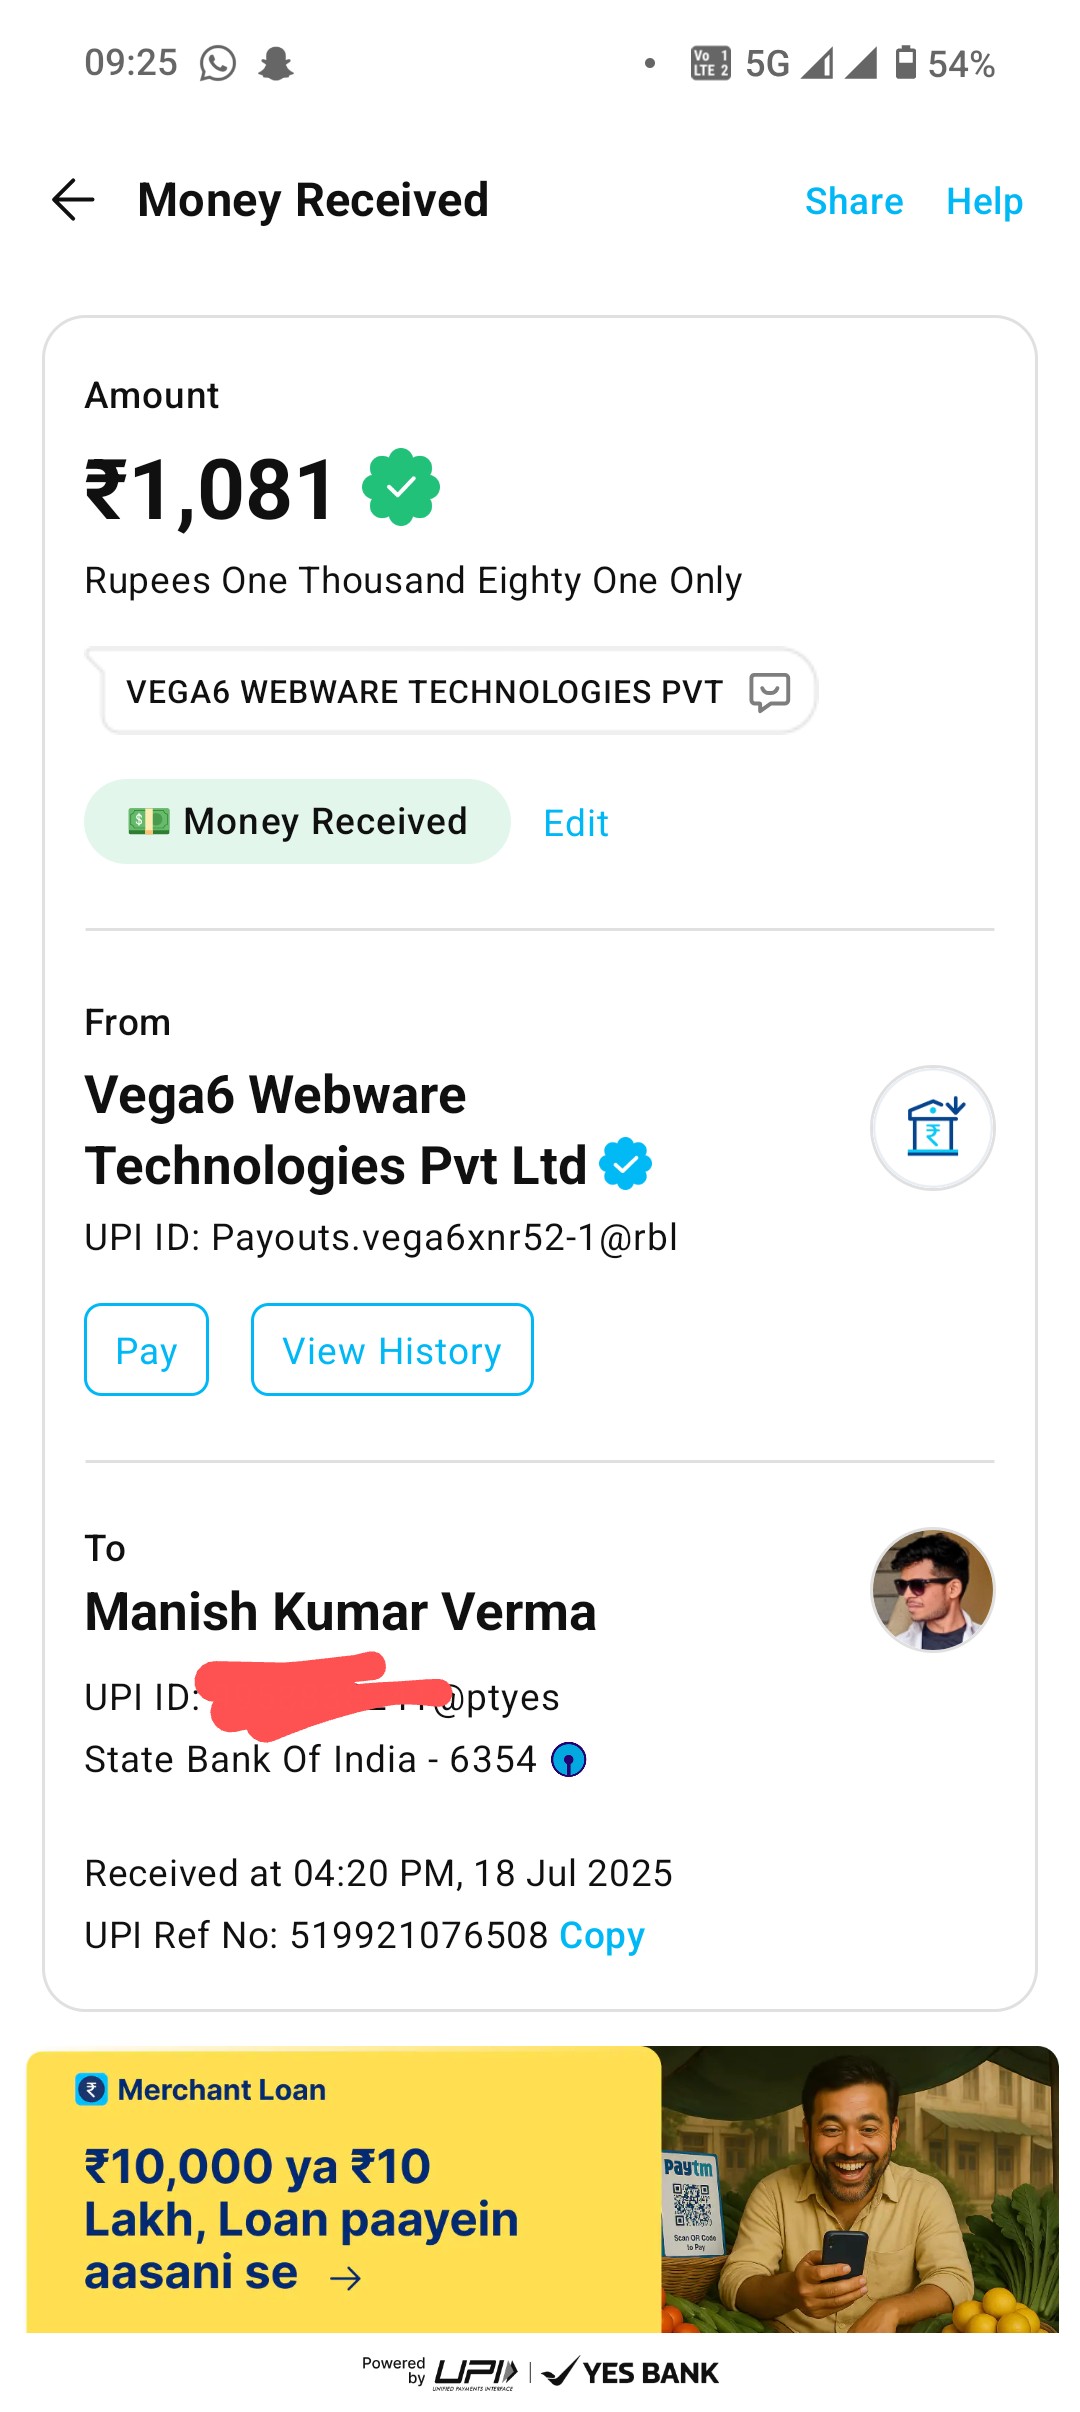Open Help for this transaction
The height and width of the screenshot is (2412, 1080).
984,201
